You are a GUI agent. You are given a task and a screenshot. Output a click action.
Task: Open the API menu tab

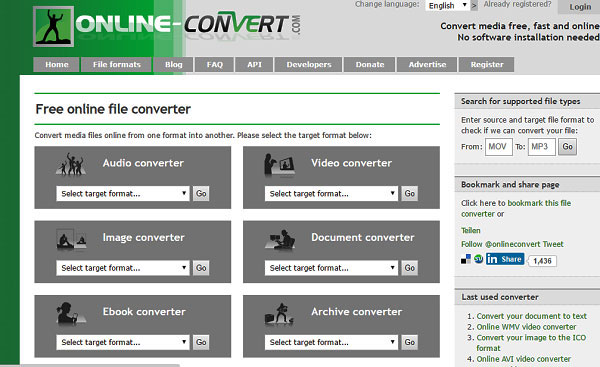tap(254, 65)
